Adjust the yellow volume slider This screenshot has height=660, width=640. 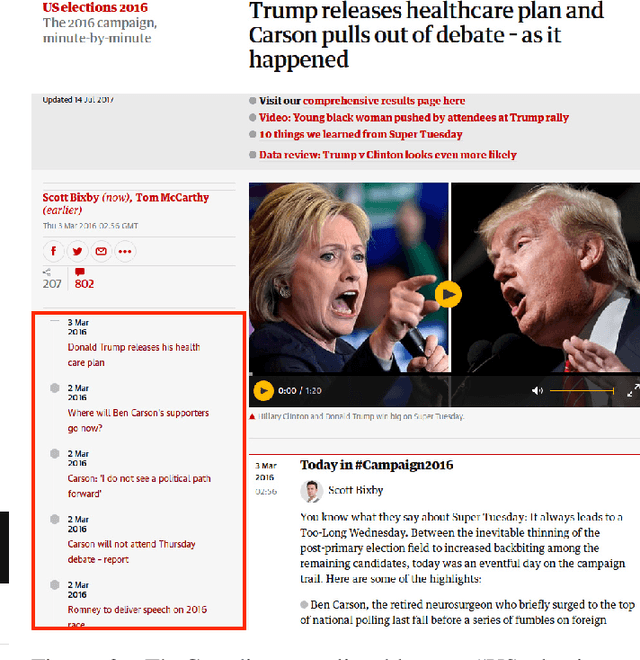click(582, 391)
